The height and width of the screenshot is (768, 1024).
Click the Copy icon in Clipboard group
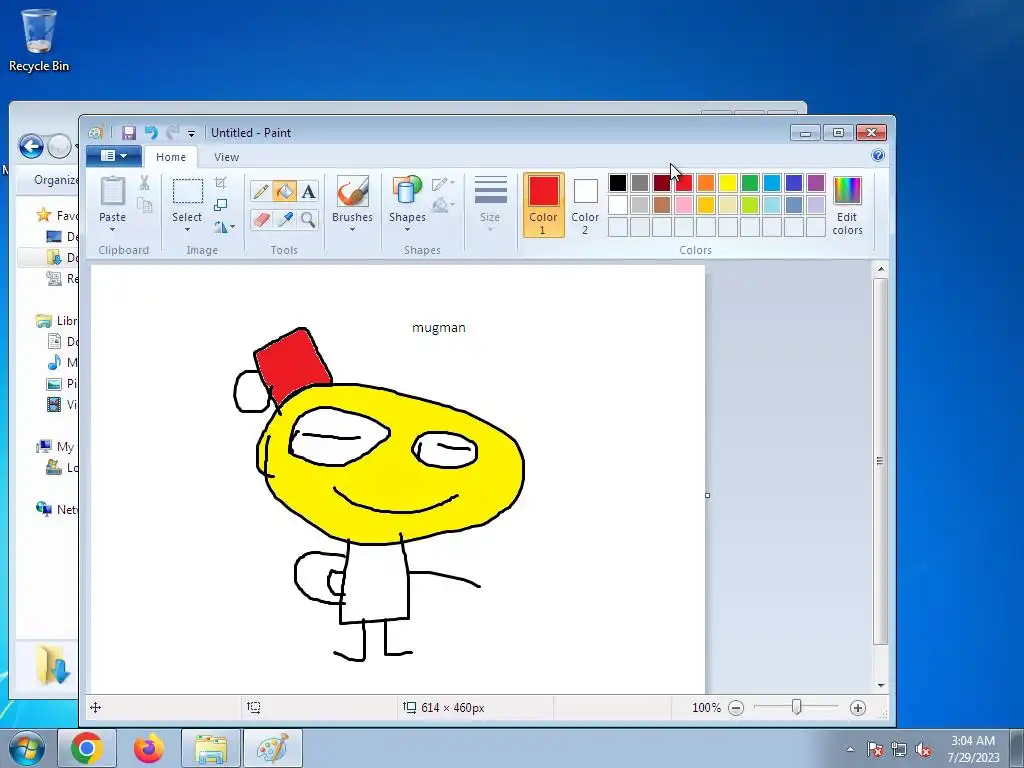coord(144,206)
